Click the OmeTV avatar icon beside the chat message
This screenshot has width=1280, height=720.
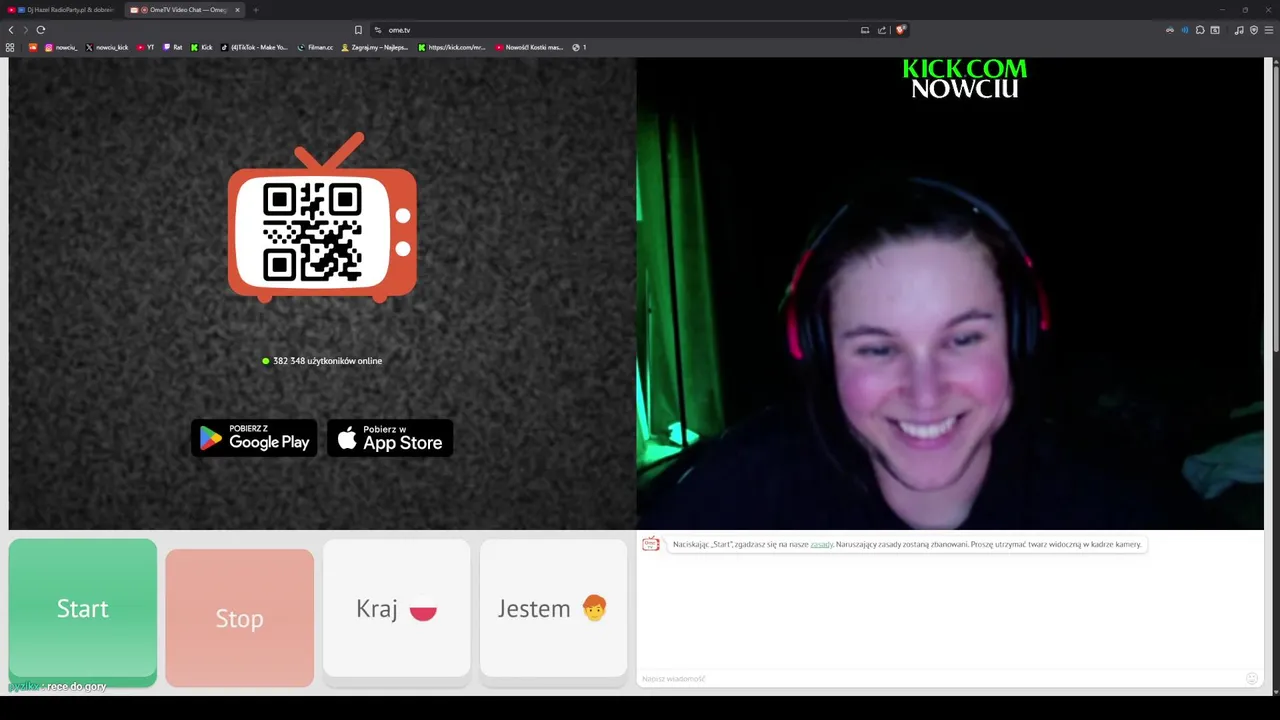(x=651, y=544)
